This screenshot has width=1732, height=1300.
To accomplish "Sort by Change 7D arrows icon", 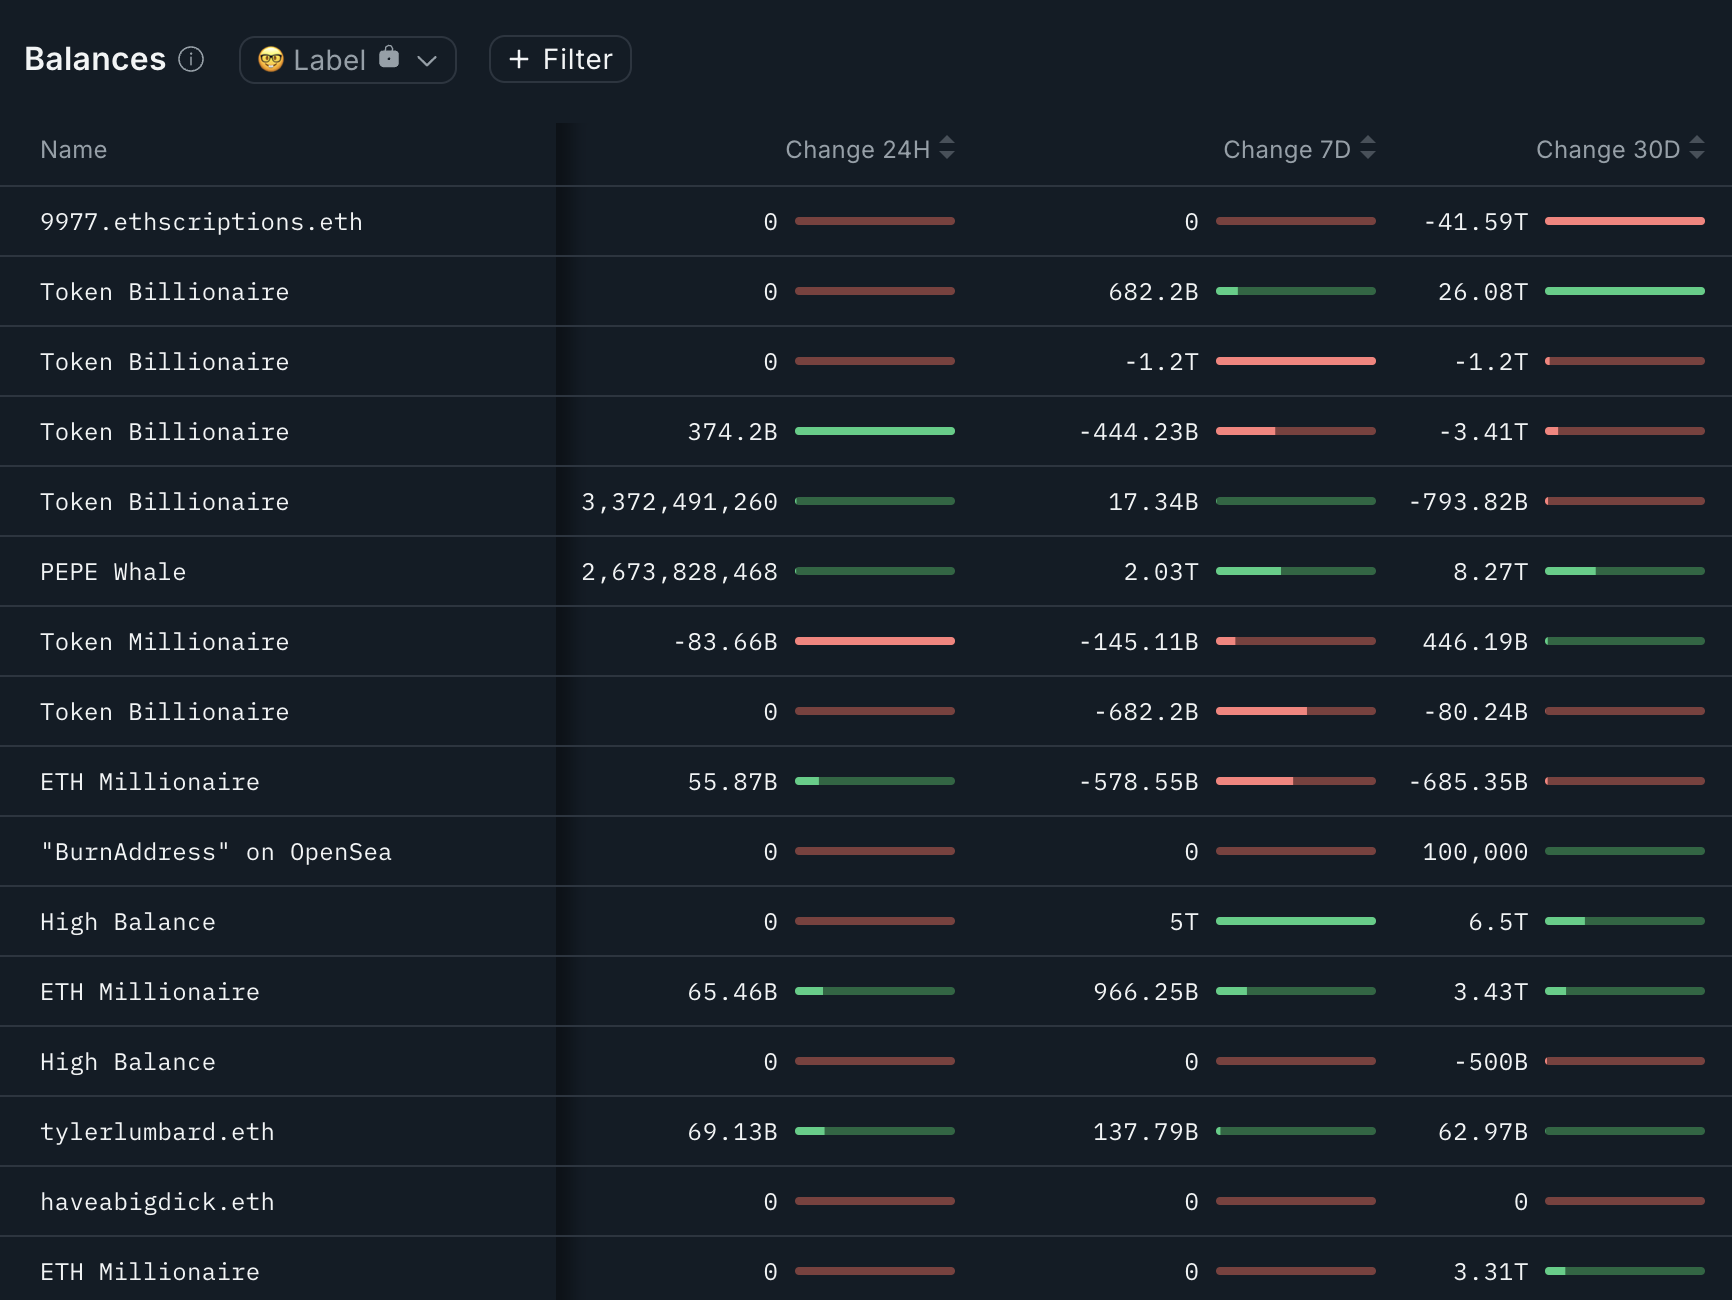I will tap(1368, 148).
